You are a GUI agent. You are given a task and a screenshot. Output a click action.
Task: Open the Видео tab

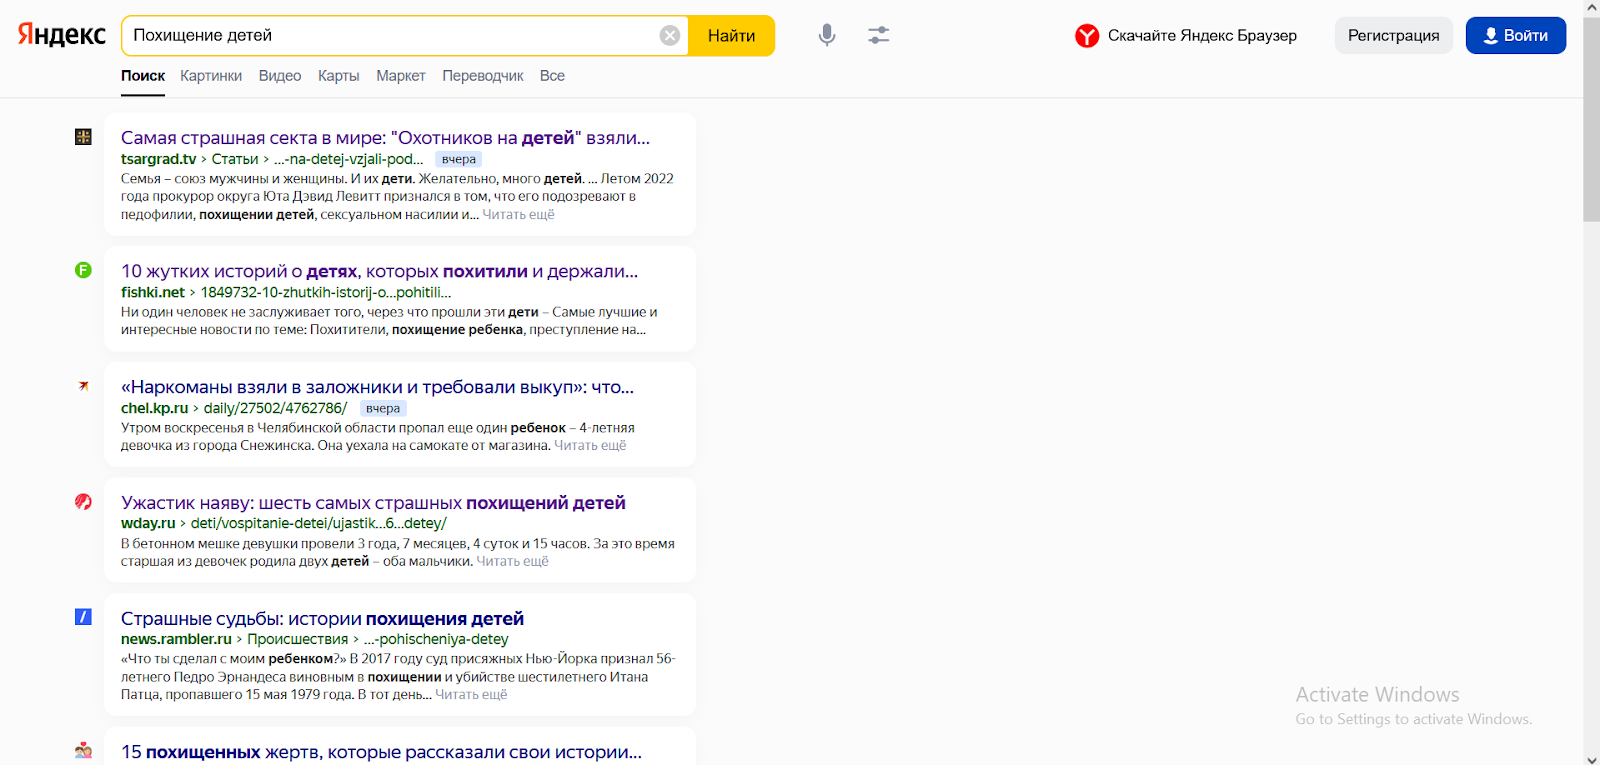point(280,76)
